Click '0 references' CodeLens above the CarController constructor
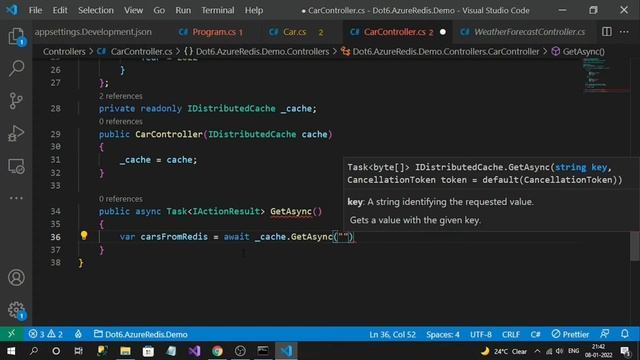The width and height of the screenshot is (640, 360). pos(120,122)
